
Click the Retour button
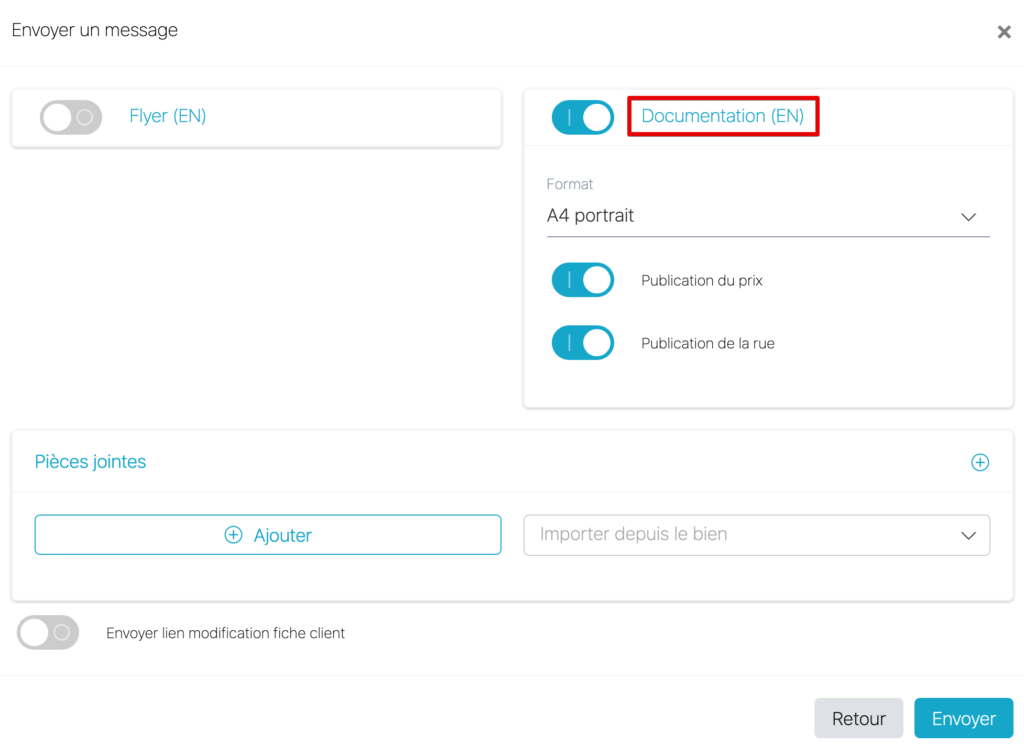pos(858,718)
